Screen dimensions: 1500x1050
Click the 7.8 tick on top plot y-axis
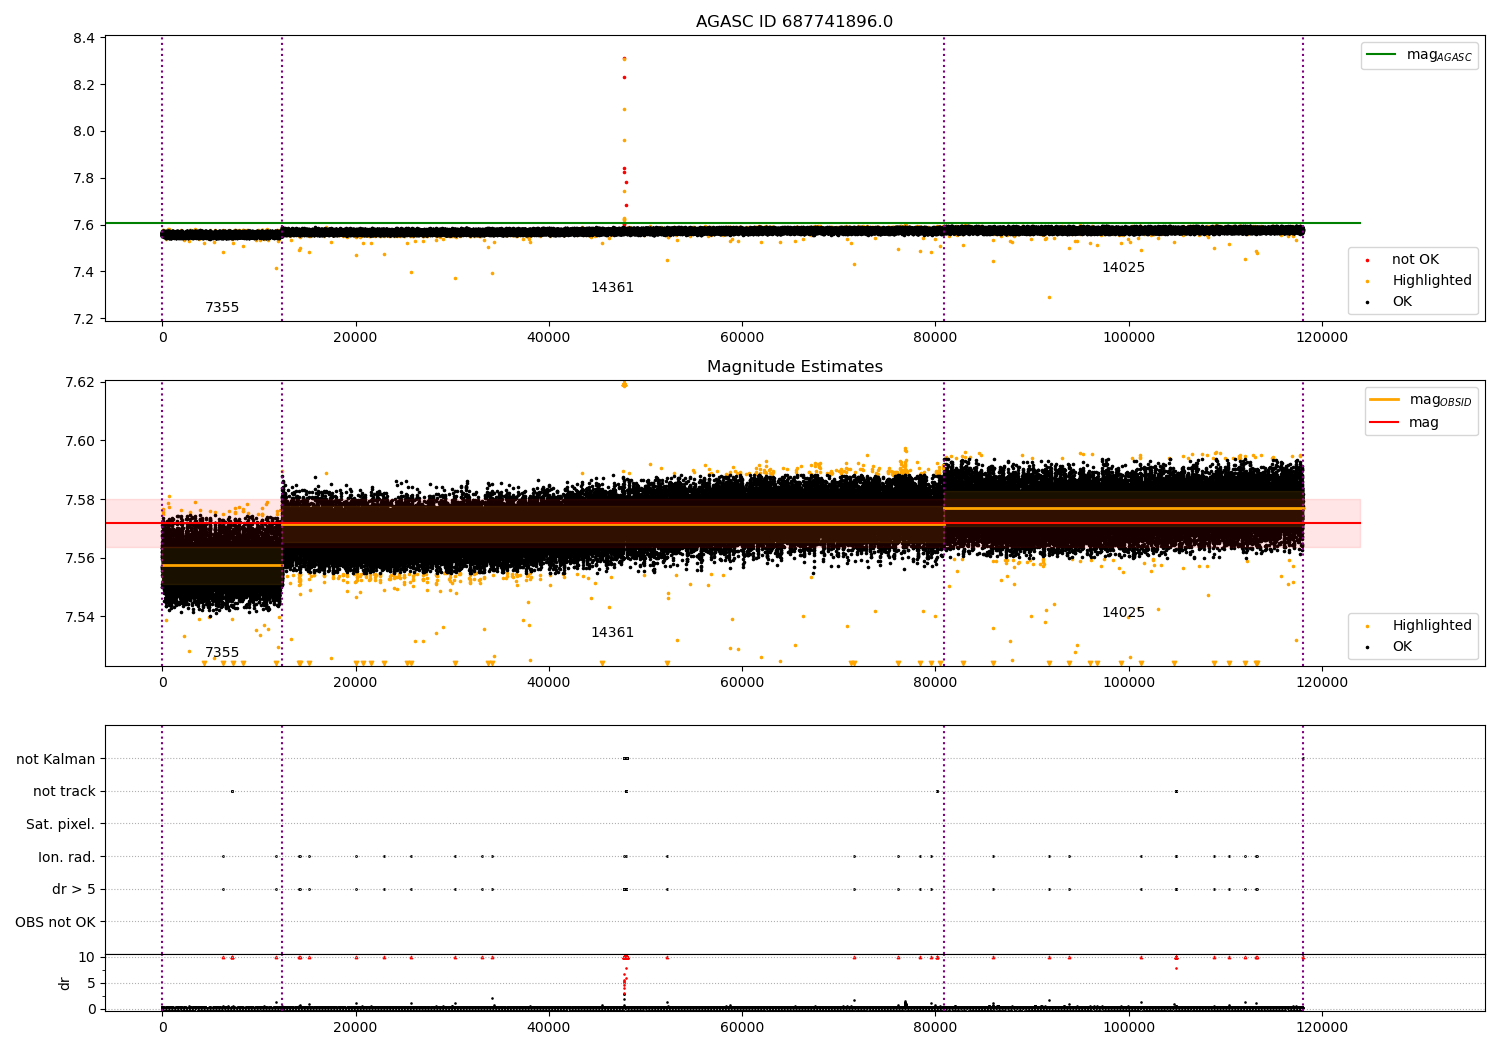[x=84, y=178]
